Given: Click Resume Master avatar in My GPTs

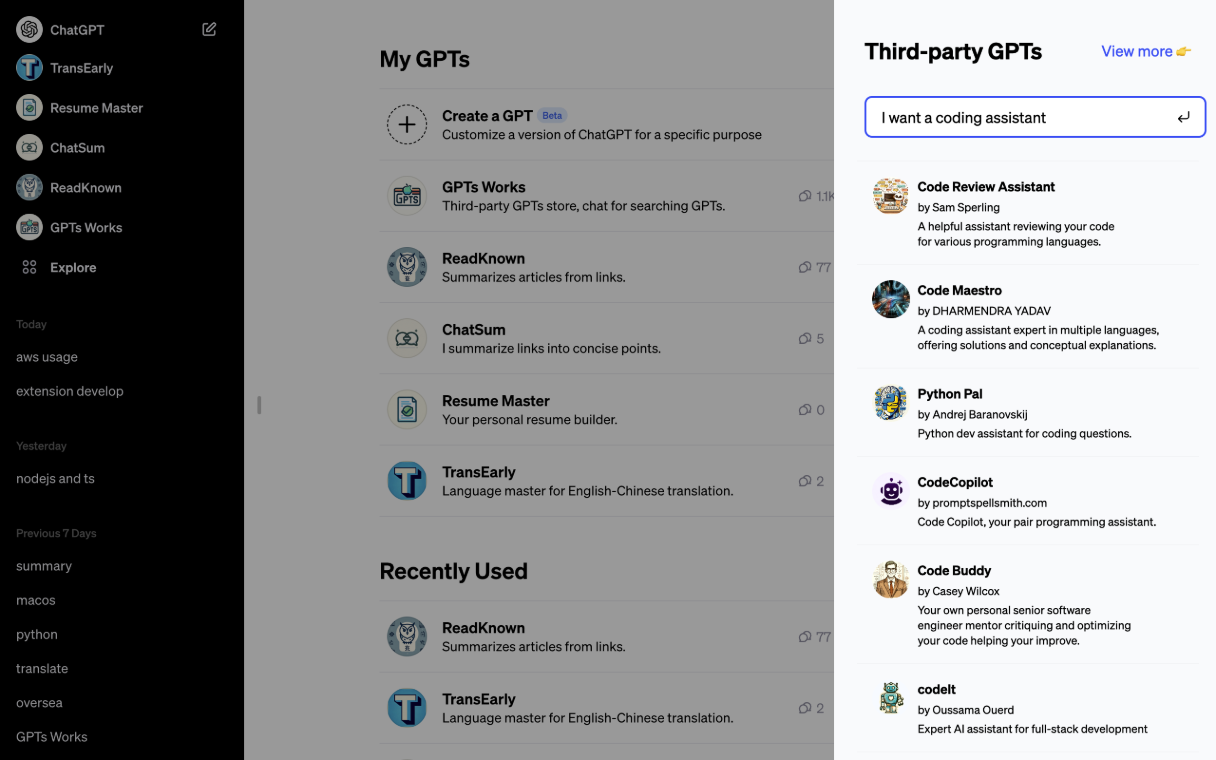Looking at the screenshot, I should [407, 410].
